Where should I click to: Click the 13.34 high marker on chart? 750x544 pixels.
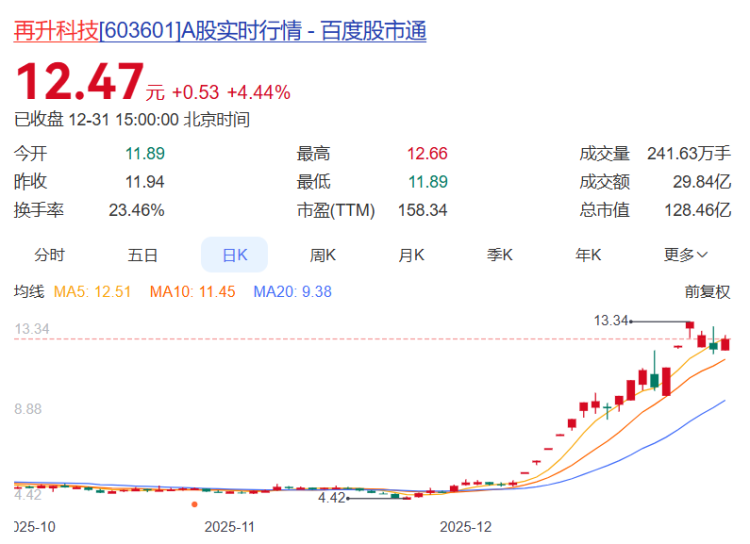[x=611, y=321]
